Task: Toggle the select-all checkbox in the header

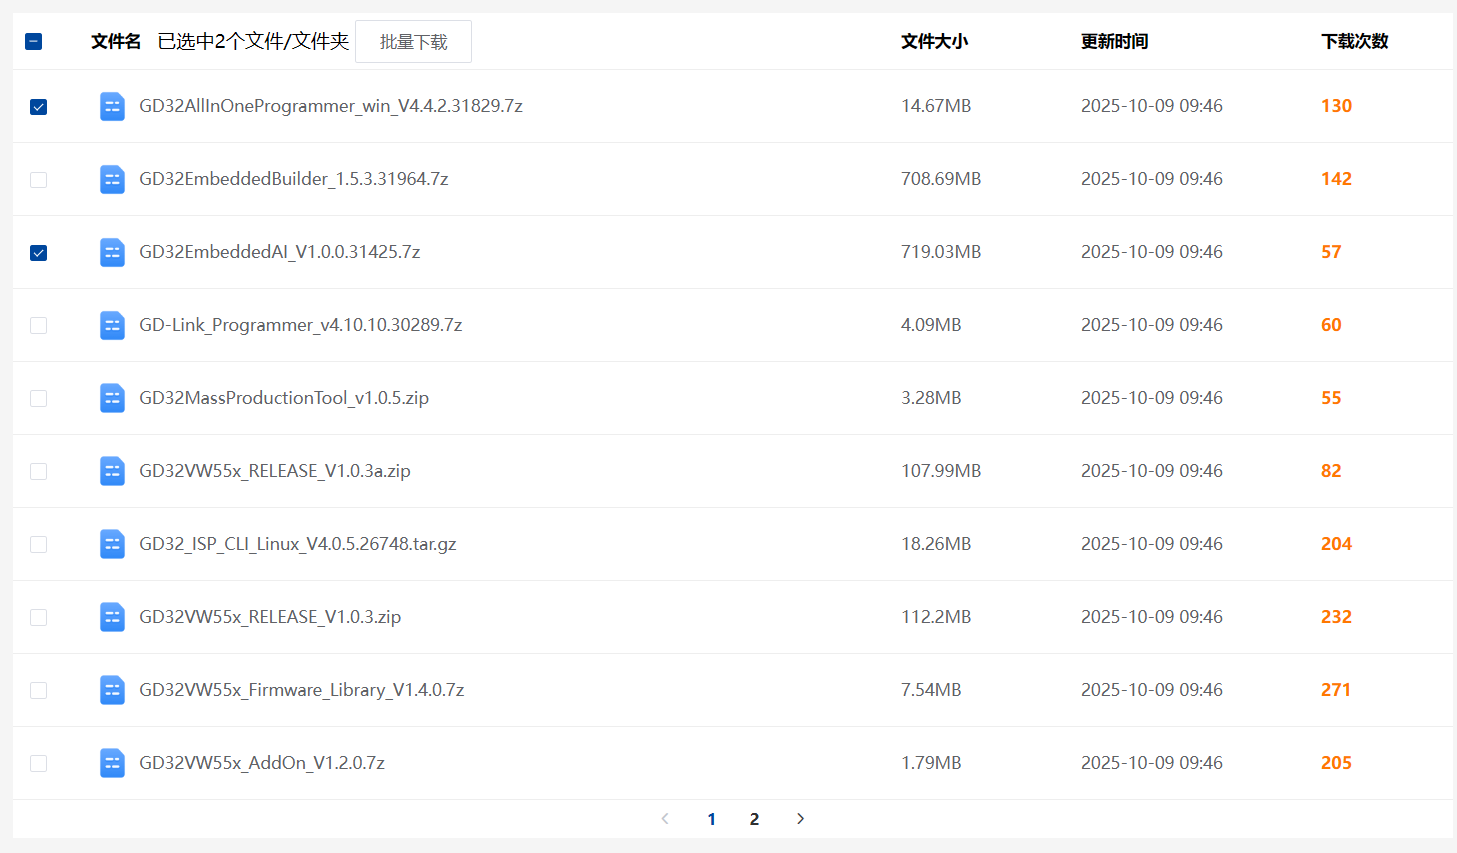Action: (33, 42)
